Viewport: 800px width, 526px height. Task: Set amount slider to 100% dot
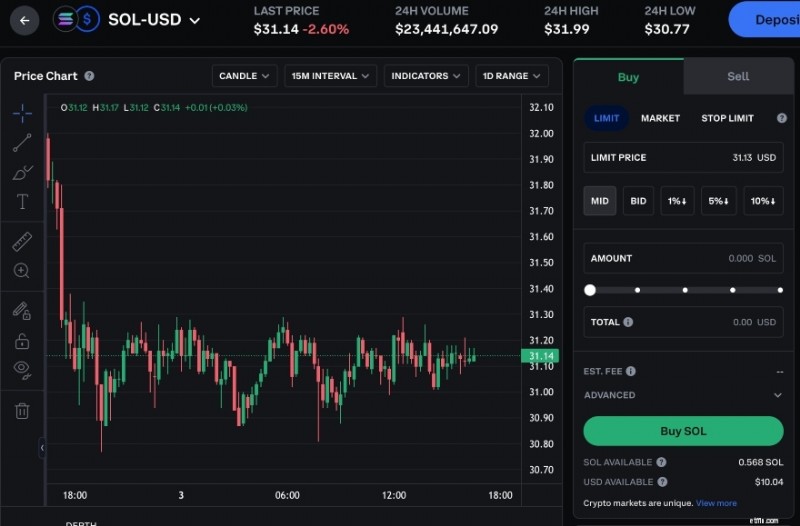(780, 290)
